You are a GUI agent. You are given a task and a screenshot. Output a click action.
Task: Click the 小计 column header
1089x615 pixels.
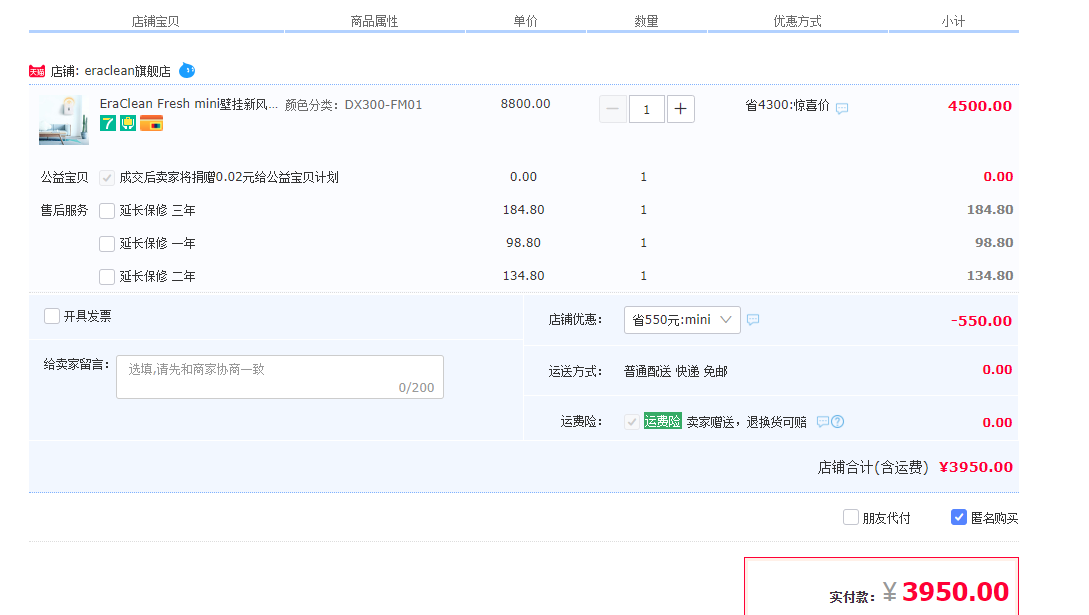coord(954,22)
